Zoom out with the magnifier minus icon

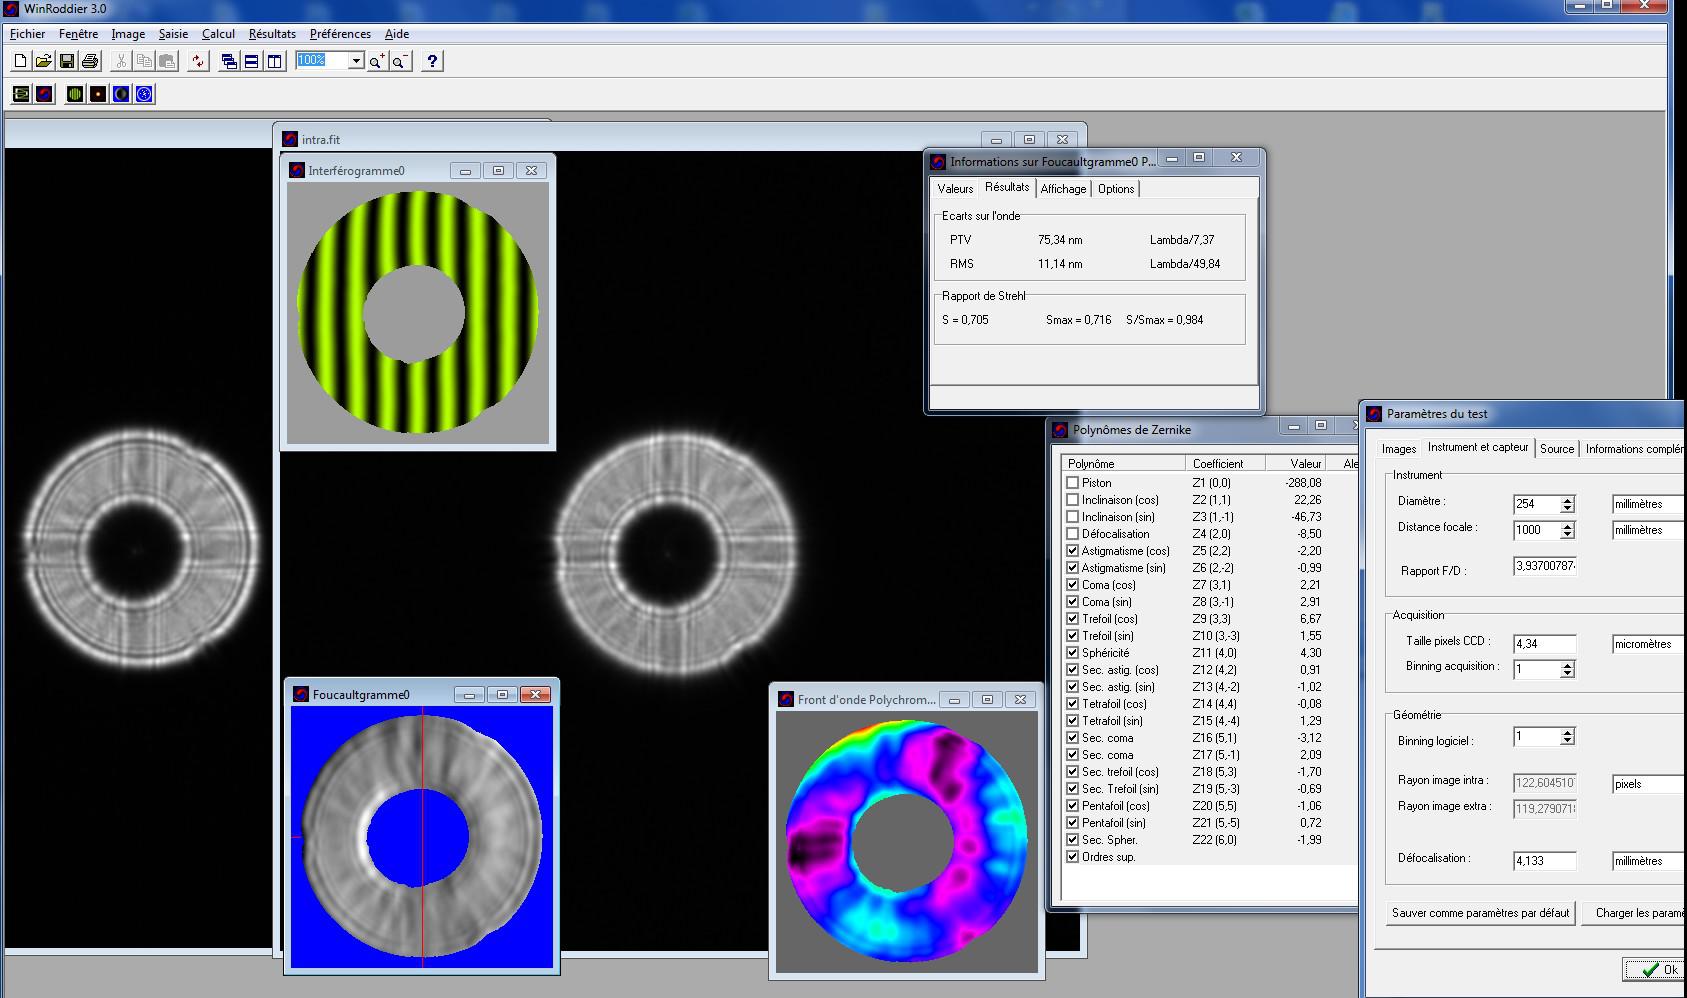tap(400, 61)
